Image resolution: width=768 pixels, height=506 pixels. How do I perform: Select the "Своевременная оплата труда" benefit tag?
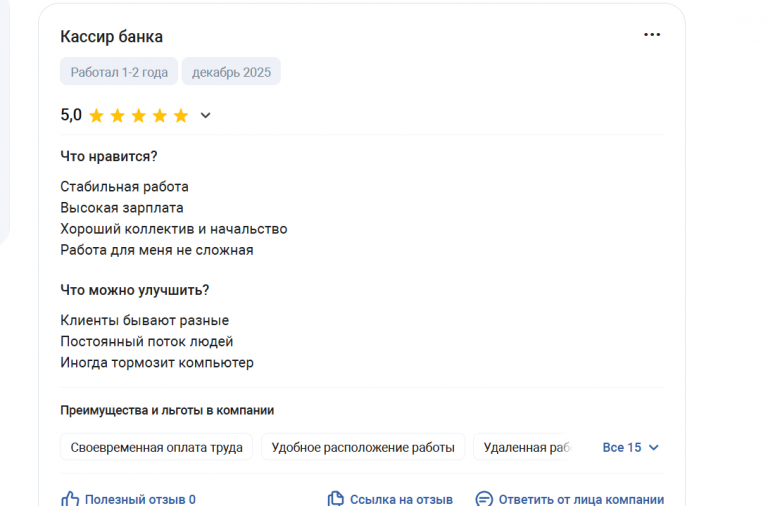pyautogui.click(x=157, y=448)
